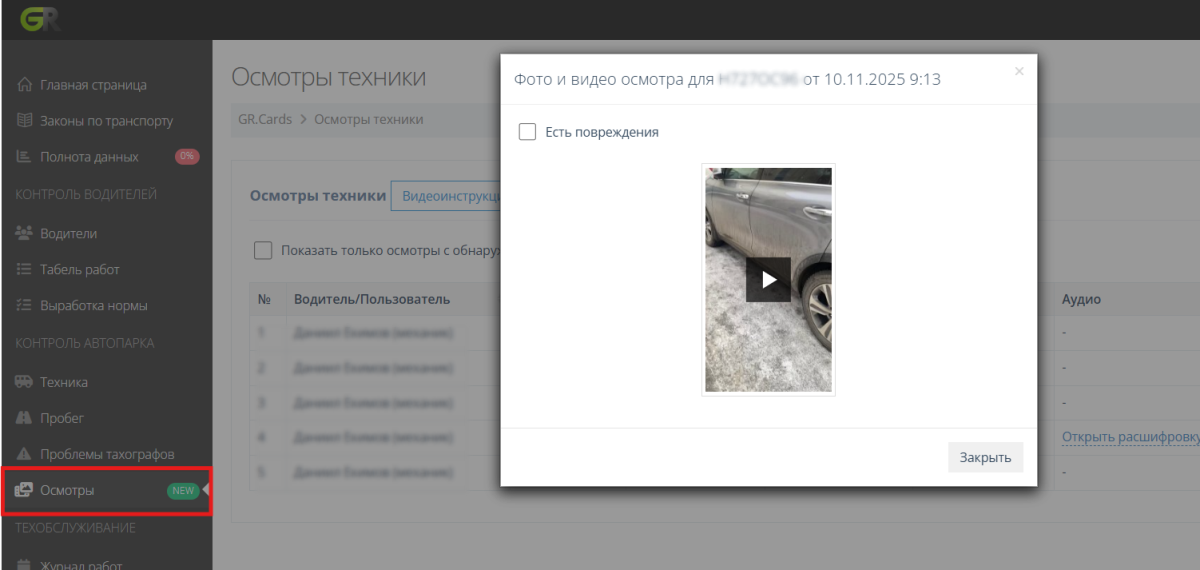Image resolution: width=1200 pixels, height=570 pixels.
Task: Click the photo icon beside Осмотры
Action: tap(25, 490)
